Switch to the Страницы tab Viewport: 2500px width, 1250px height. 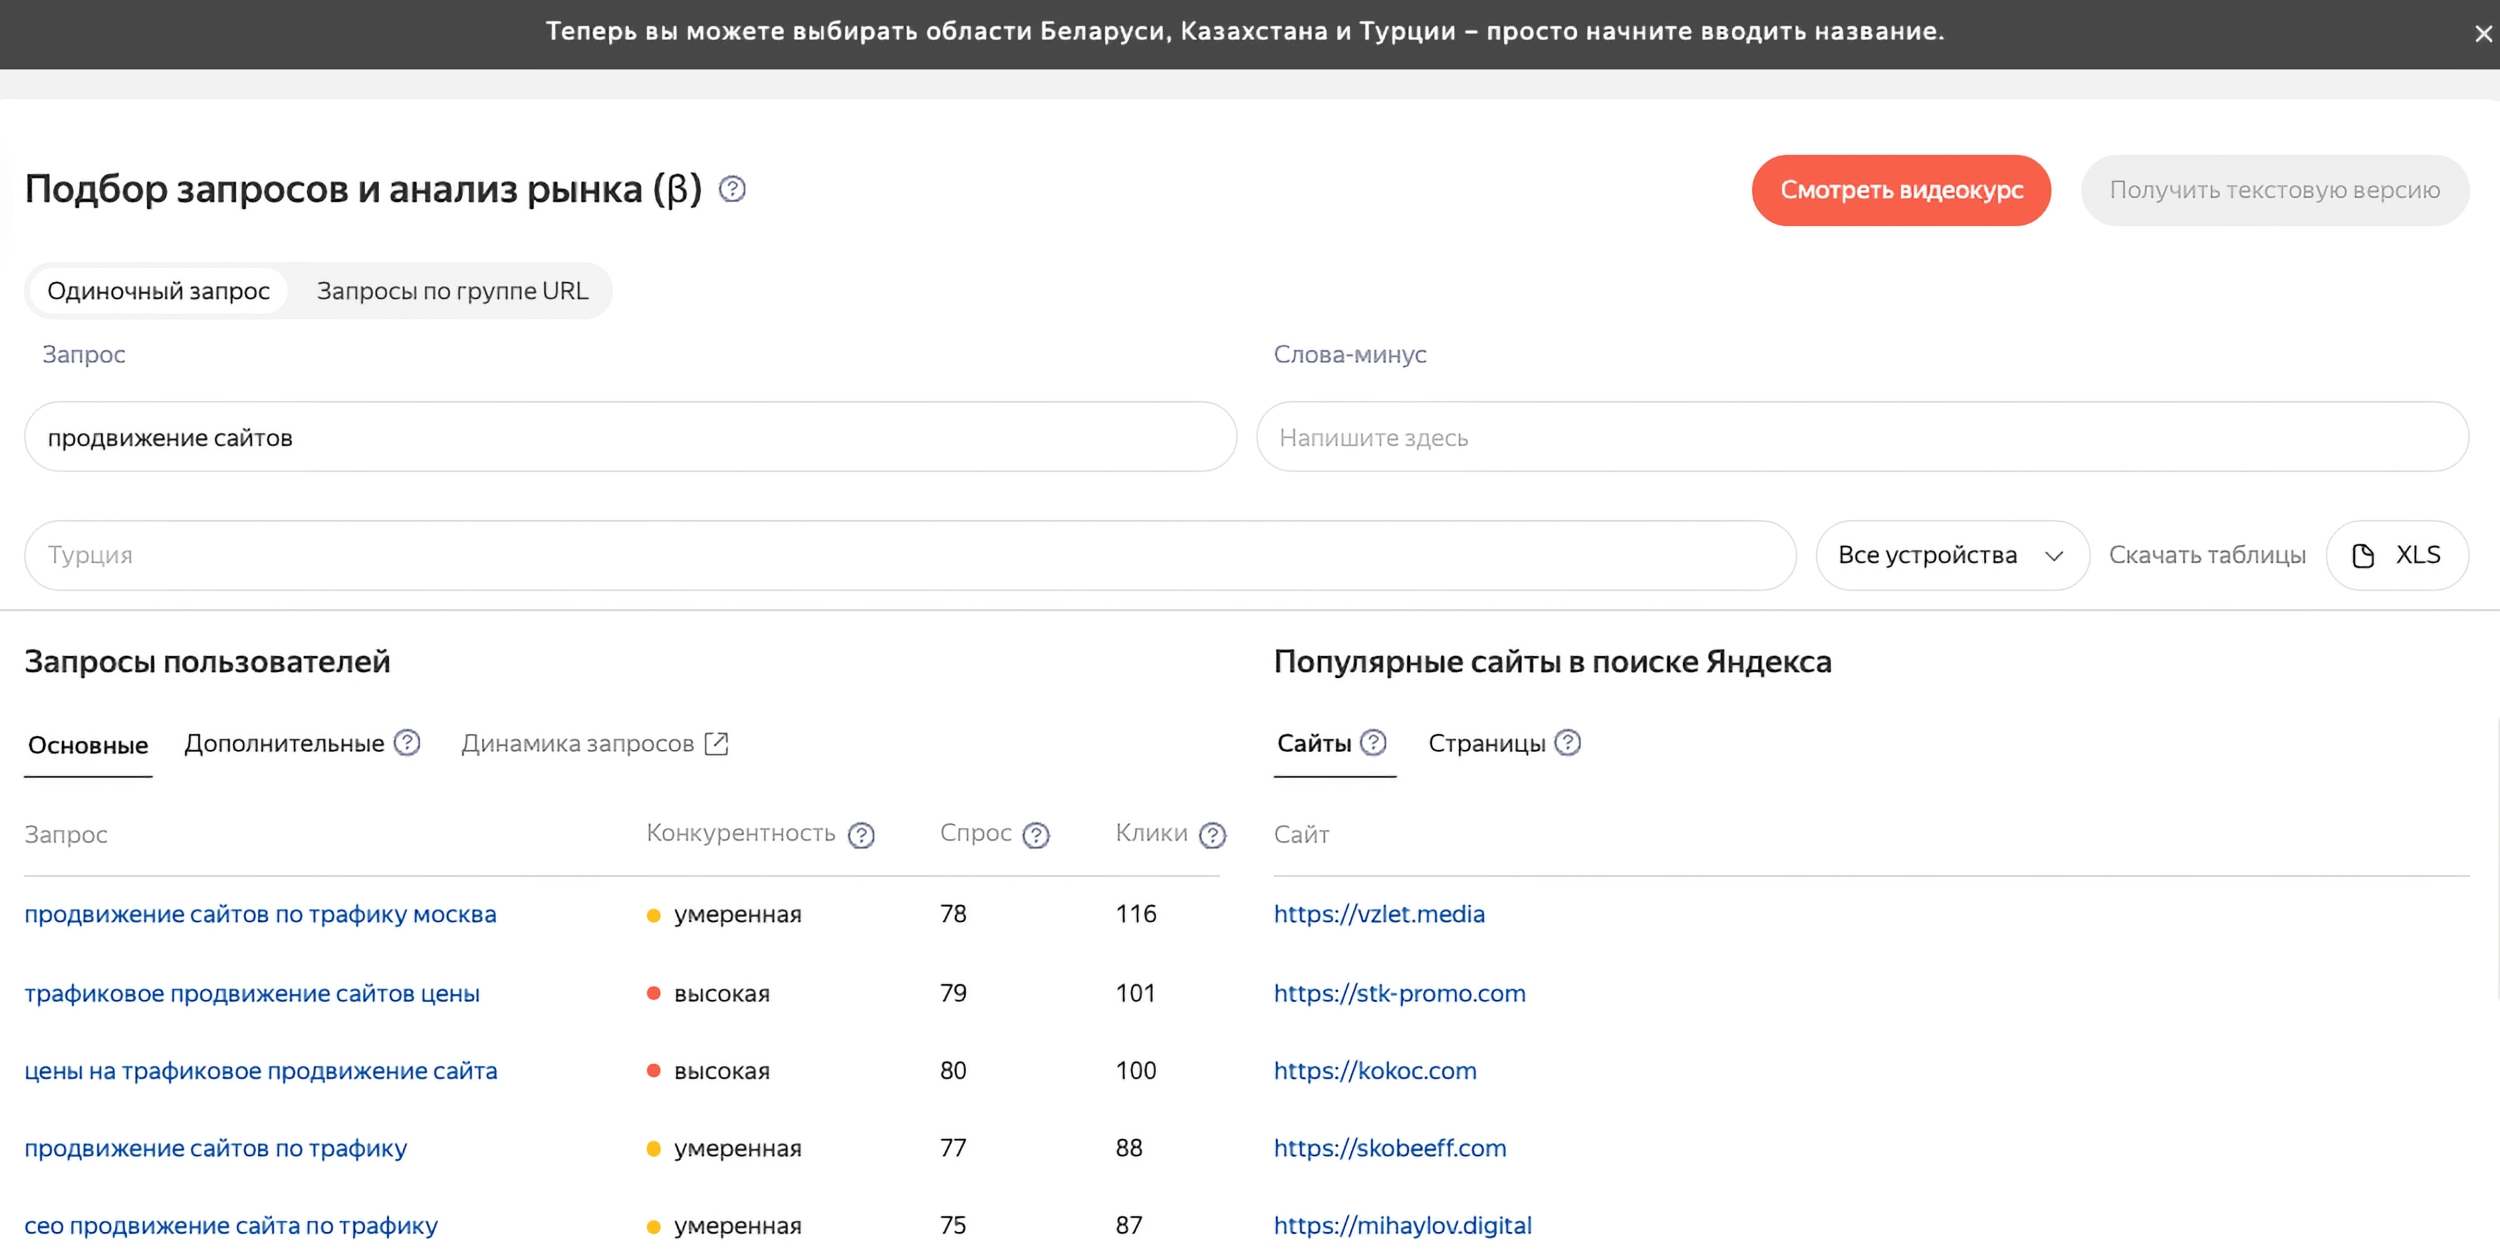tap(1487, 743)
